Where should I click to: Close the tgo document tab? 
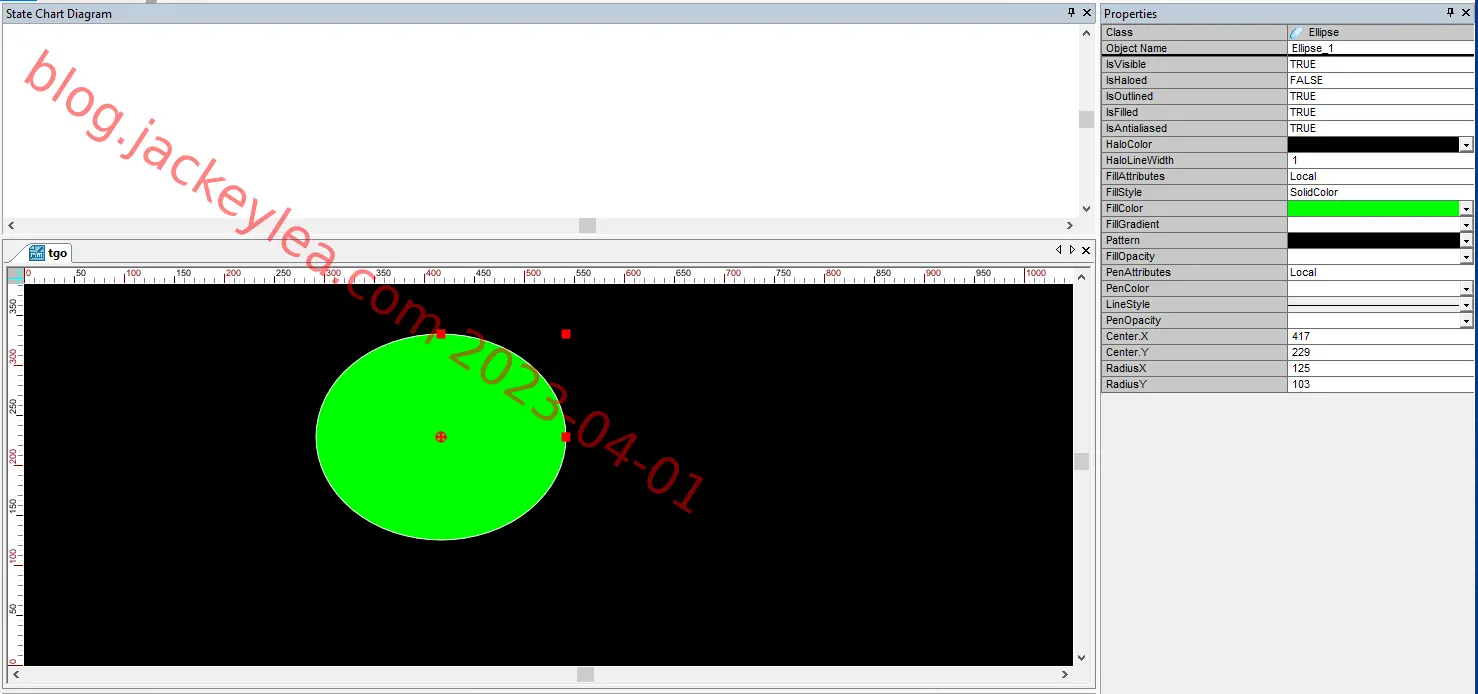click(x=1085, y=250)
